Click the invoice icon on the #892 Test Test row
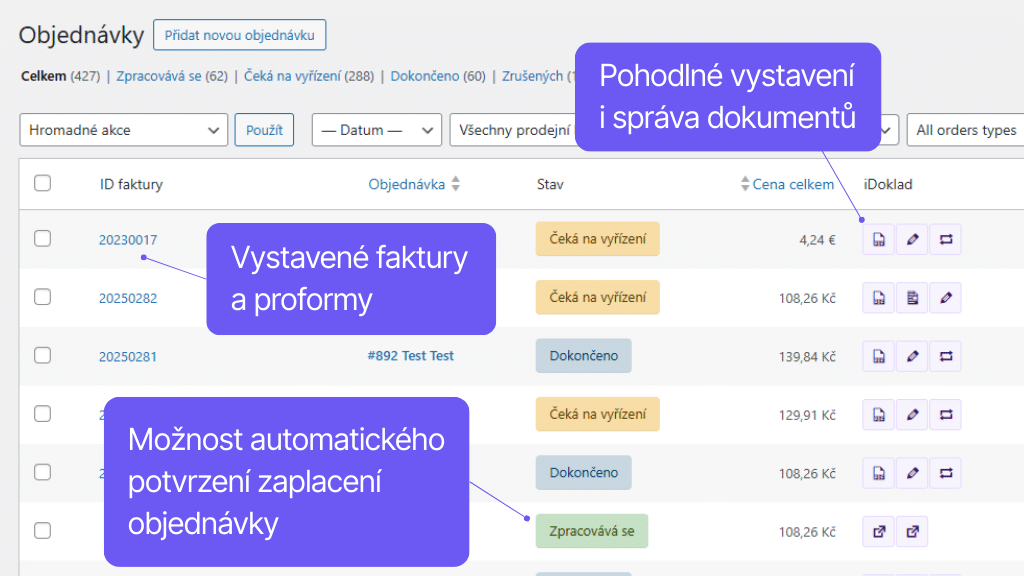This screenshot has width=1024, height=576. coord(878,355)
